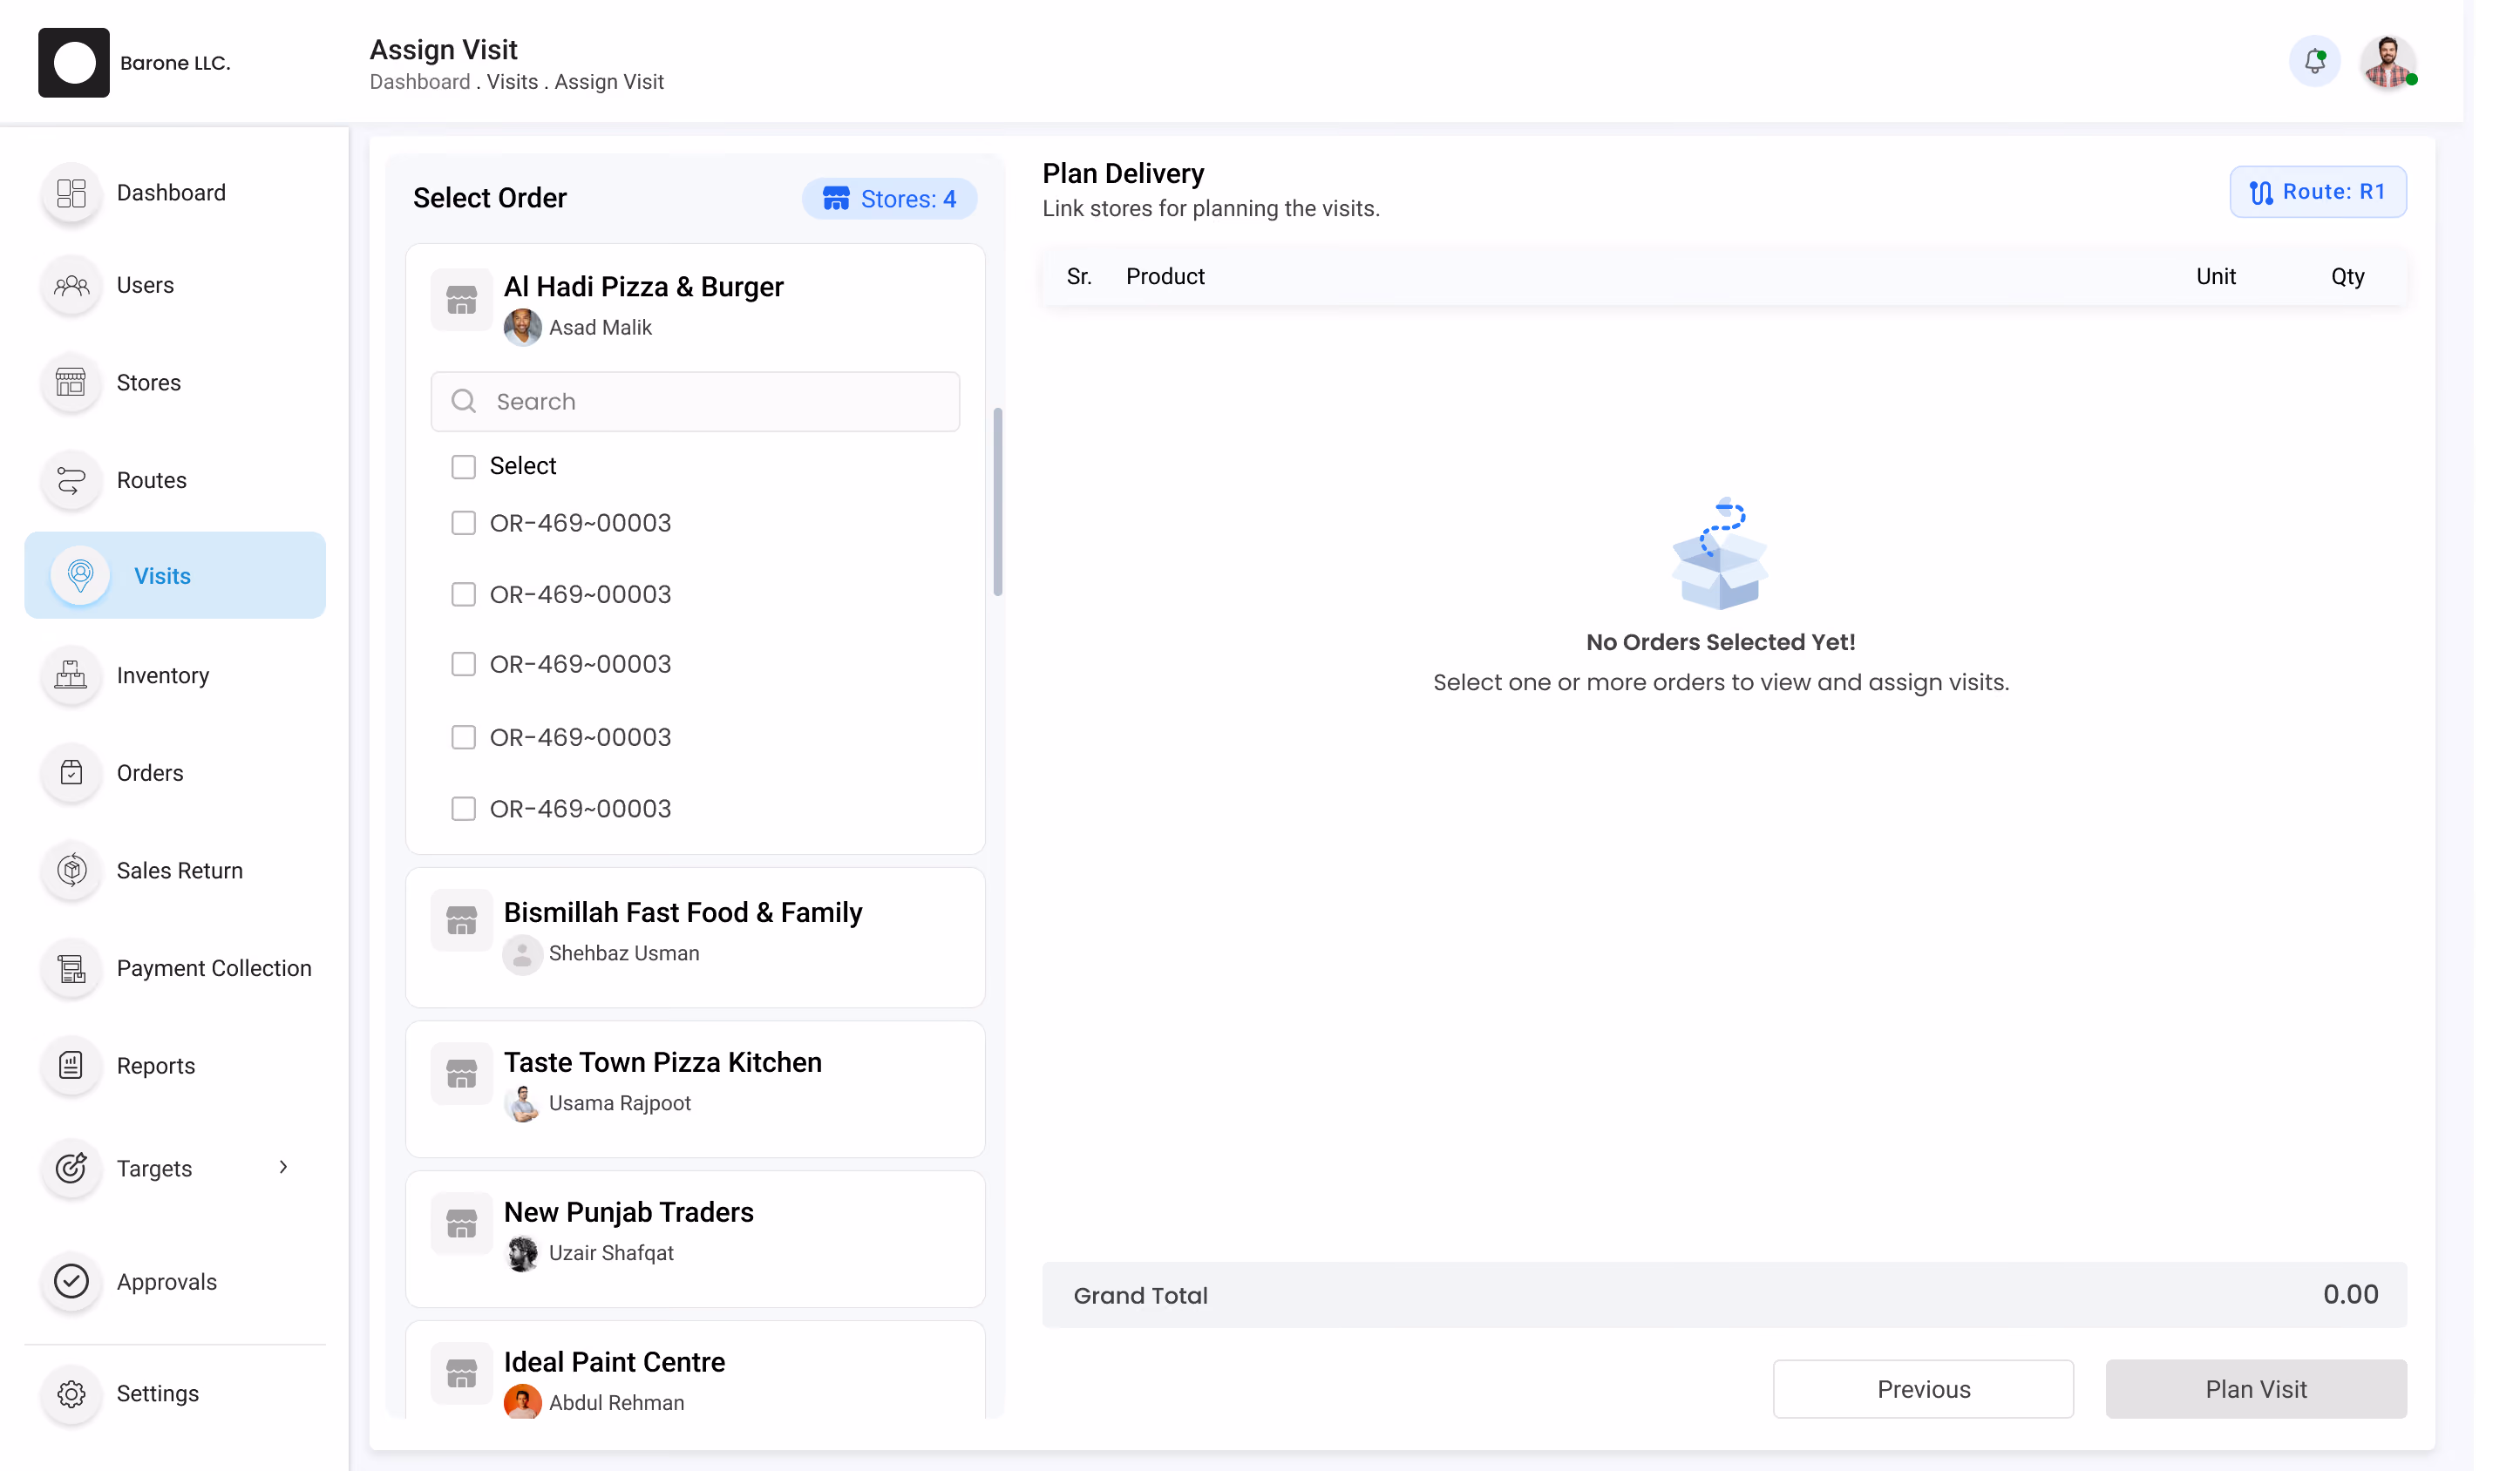Click the order list scrollbar
2520x1471 pixels.
click(997, 502)
